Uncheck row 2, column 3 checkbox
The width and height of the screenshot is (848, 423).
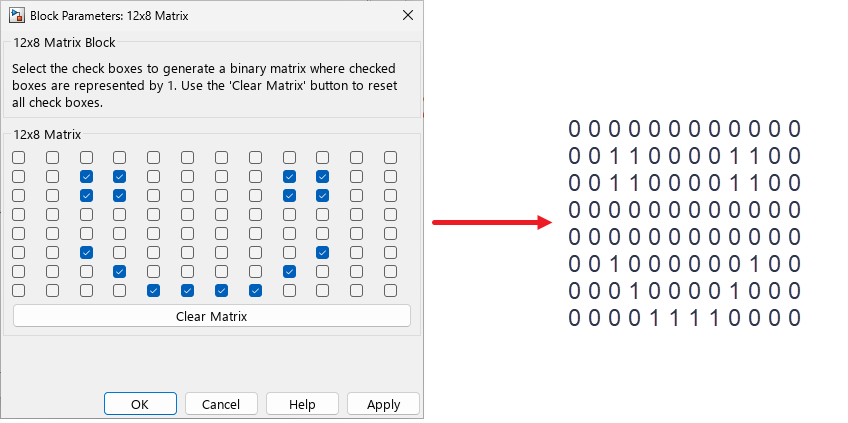87,177
